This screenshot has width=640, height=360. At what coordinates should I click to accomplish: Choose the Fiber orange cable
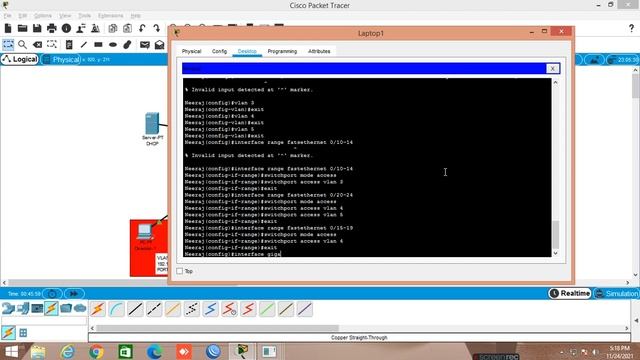point(173,309)
